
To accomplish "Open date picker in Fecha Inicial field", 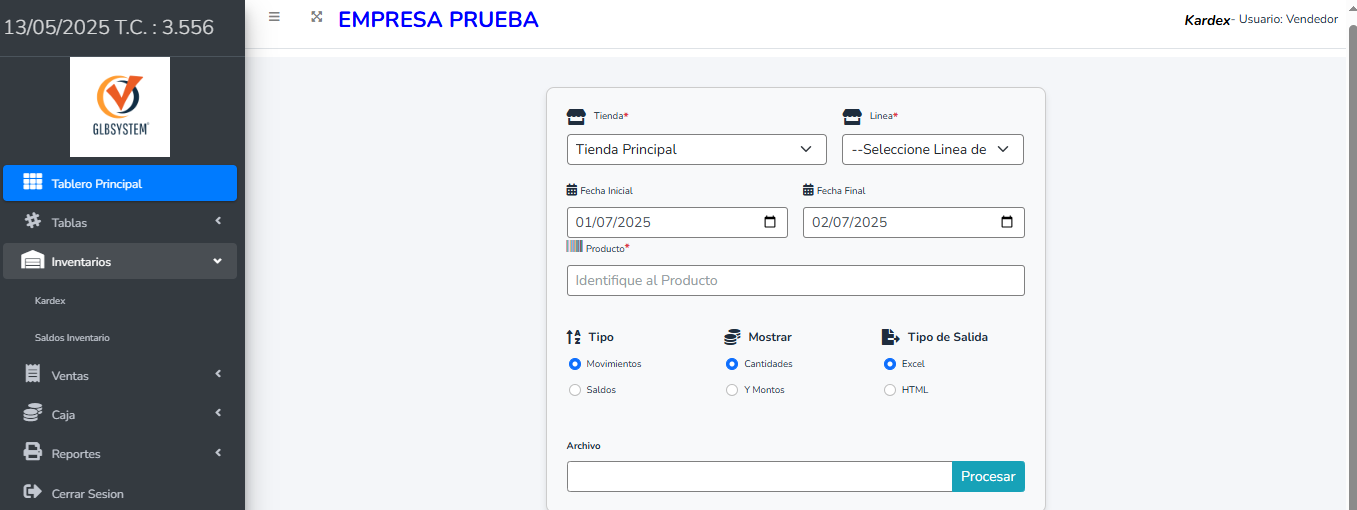I will 770,222.
